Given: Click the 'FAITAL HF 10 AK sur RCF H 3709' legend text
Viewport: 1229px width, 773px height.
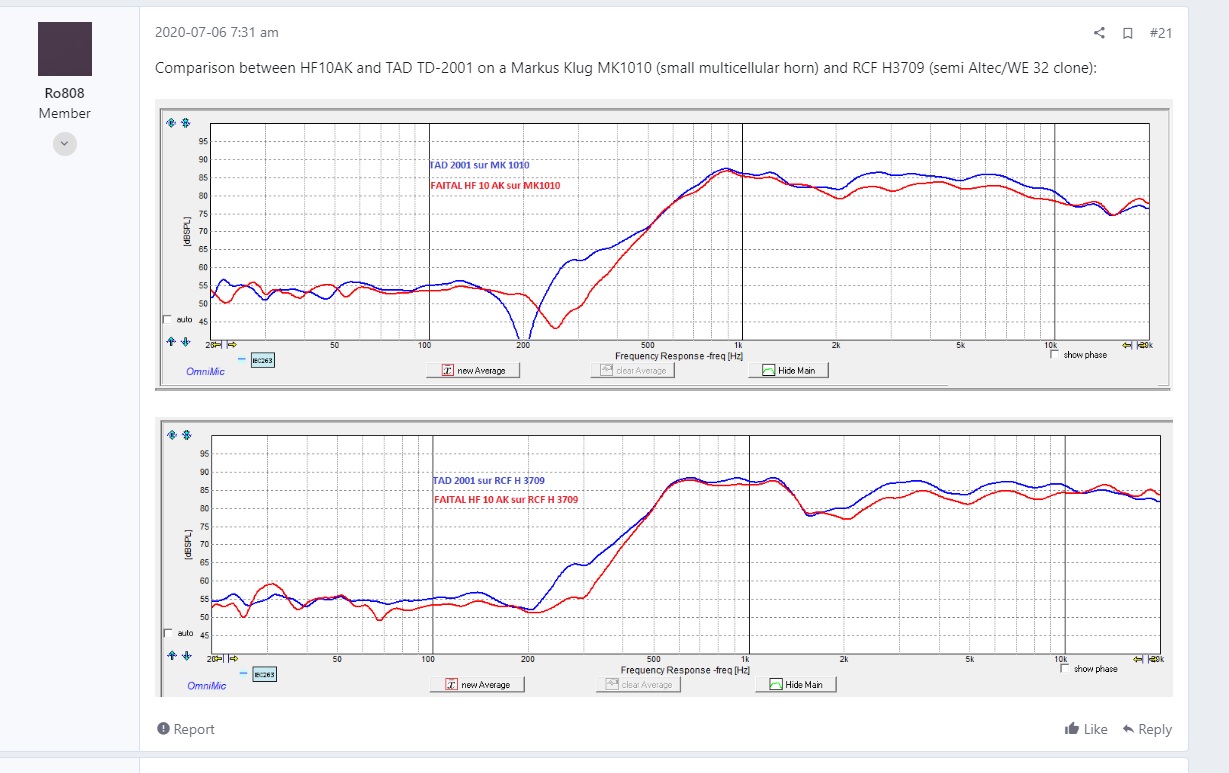Looking at the screenshot, I should [506, 499].
